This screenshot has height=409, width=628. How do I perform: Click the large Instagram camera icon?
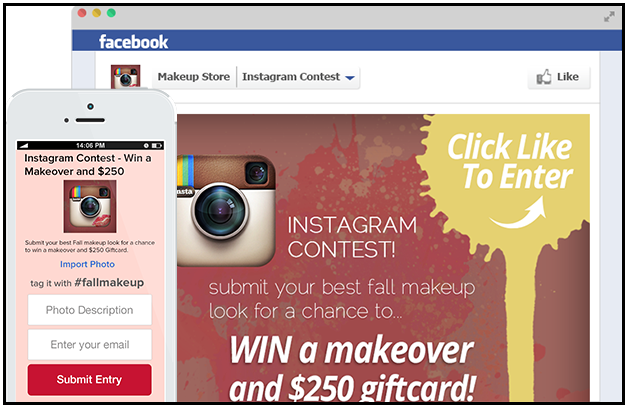pos(226,210)
